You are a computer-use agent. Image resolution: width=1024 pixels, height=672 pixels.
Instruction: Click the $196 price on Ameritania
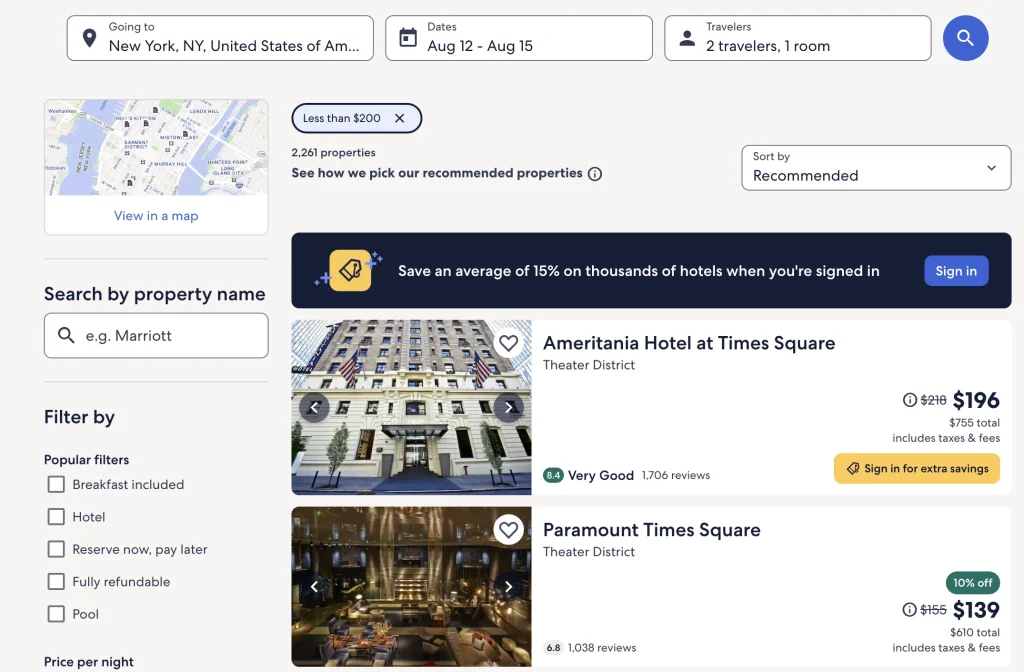[976, 400]
